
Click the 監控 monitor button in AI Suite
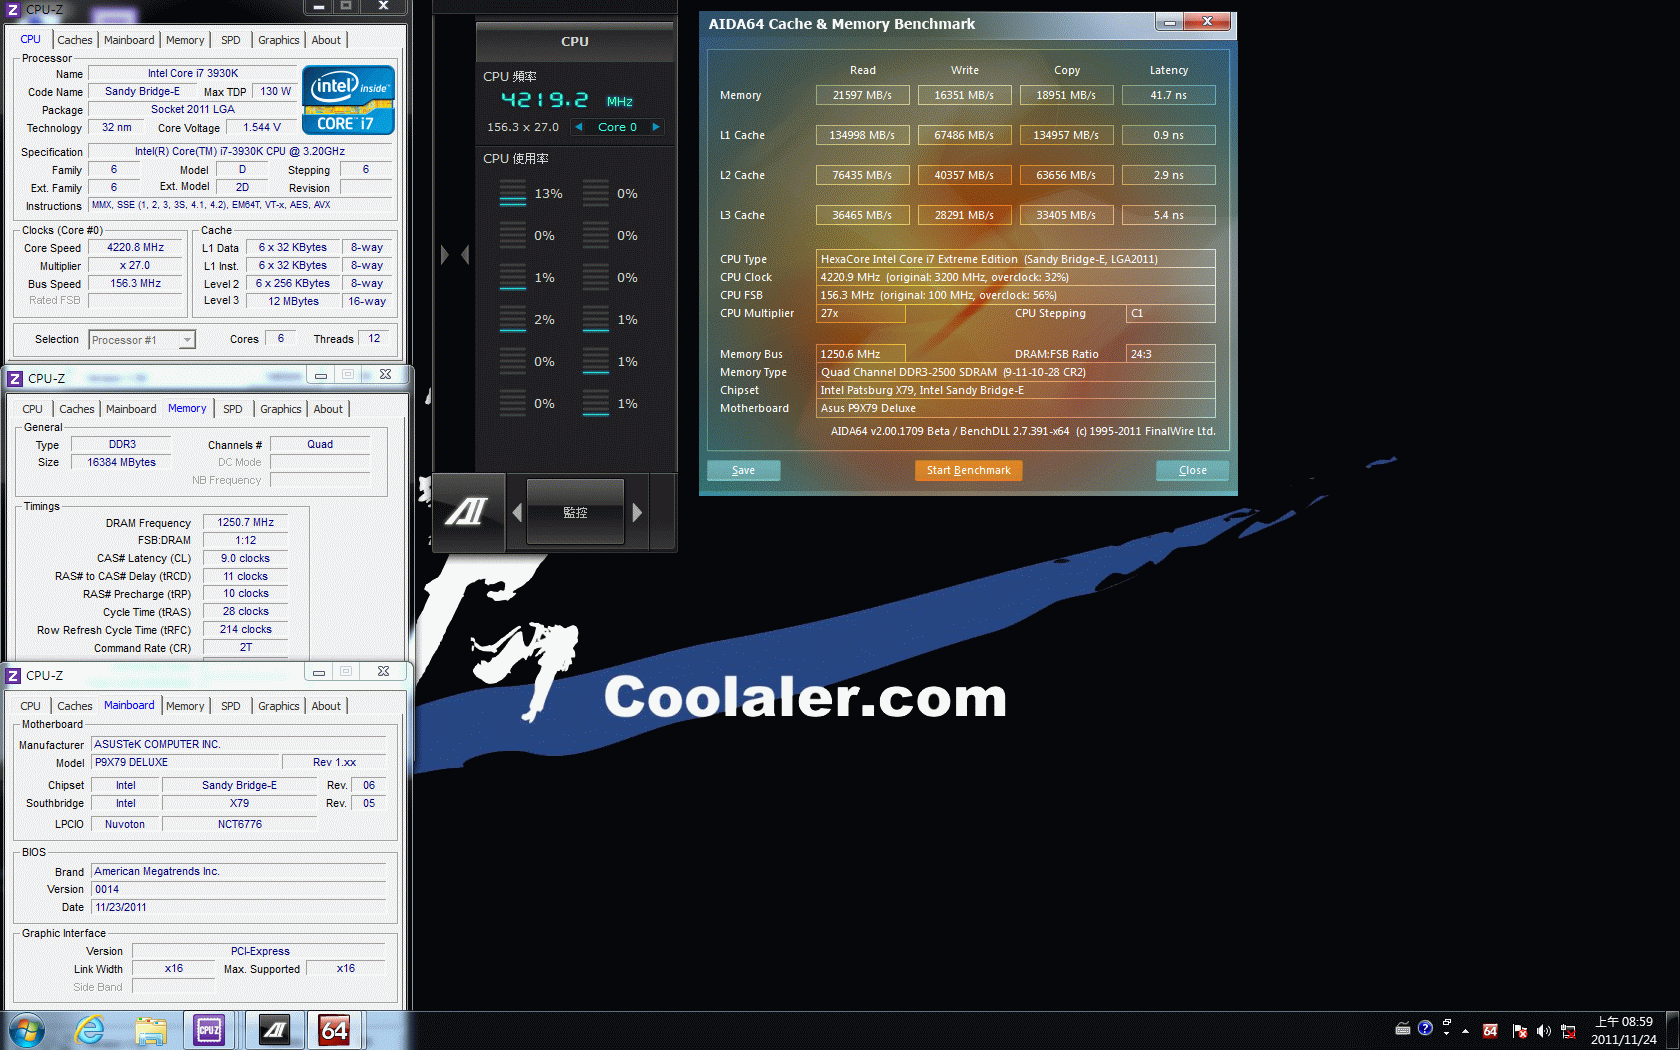pos(575,512)
